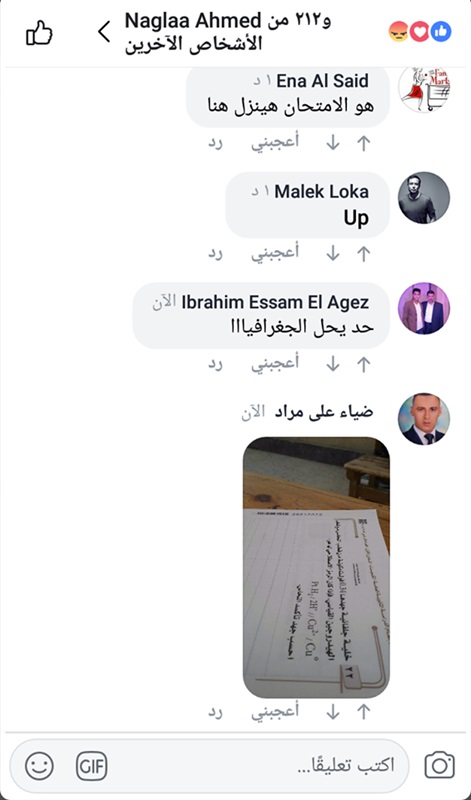
Task: Like the photo comment by ضياء على مراد
Action: point(275,712)
